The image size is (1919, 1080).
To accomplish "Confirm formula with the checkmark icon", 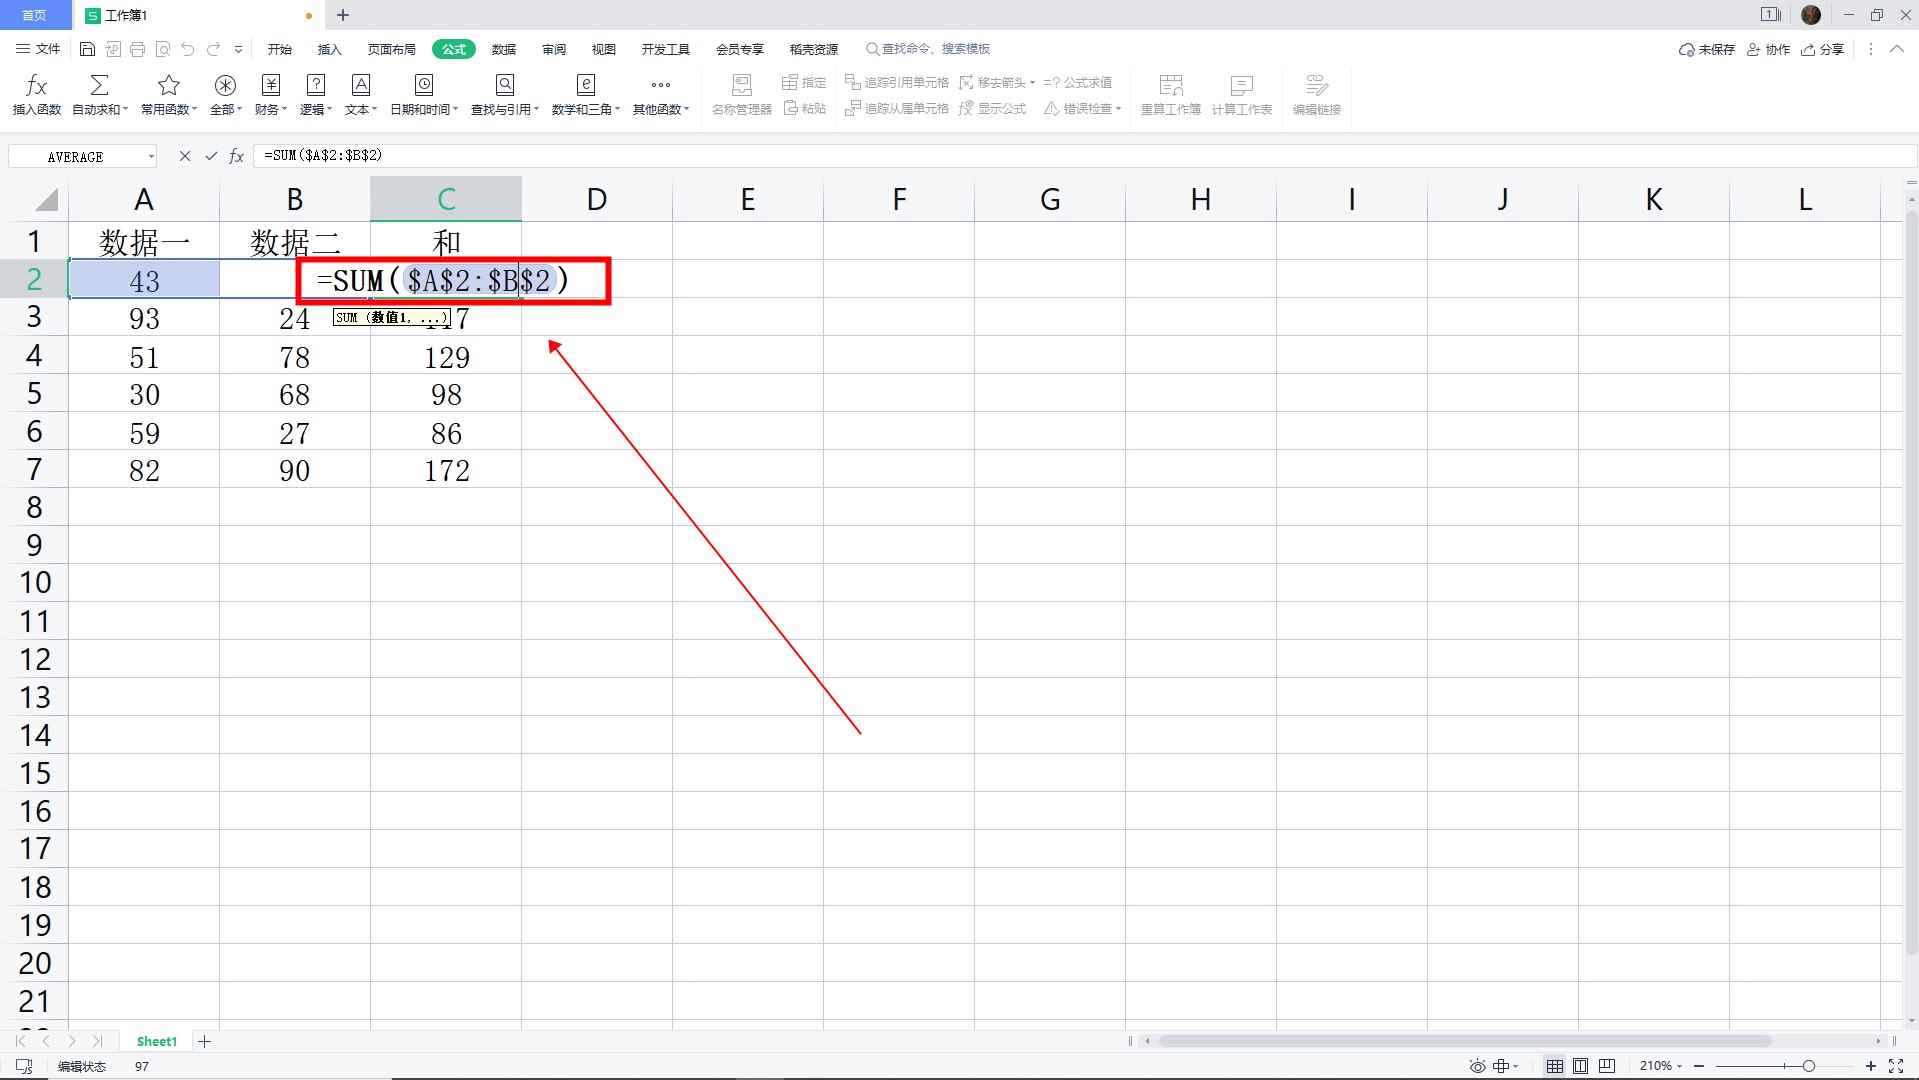I will [211, 156].
